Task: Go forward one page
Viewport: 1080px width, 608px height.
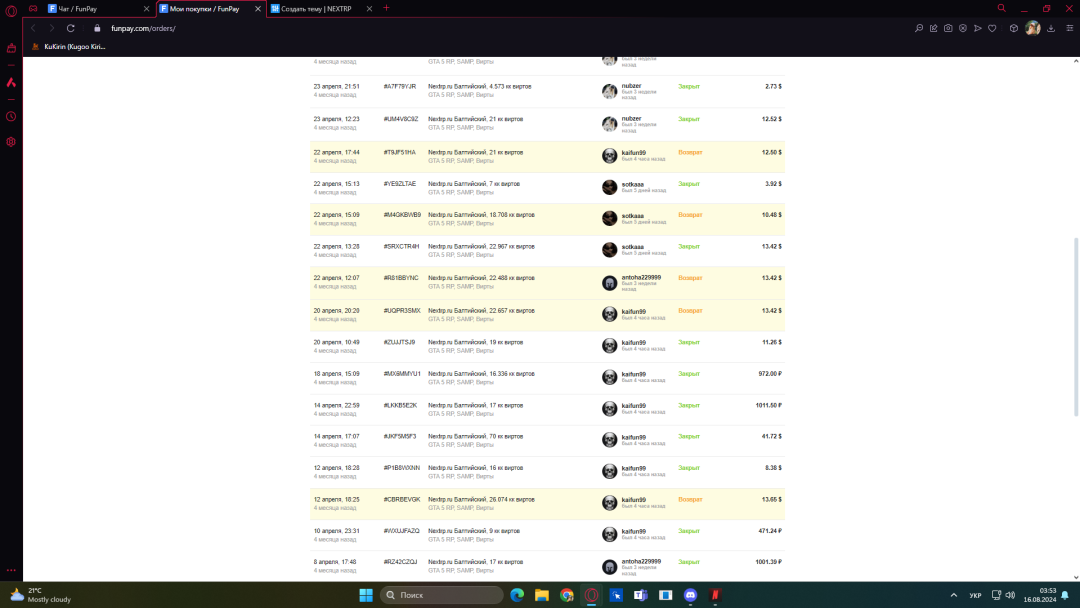Action: tap(51, 28)
